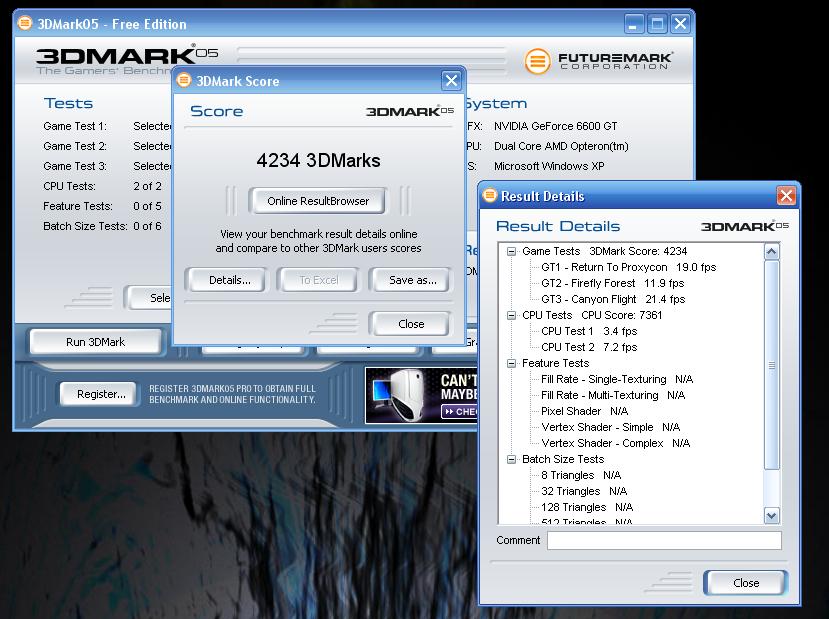Viewport: 829px width, 619px height.
Task: Click 'CPU Tests:' label in Tests panel
Action: [69, 186]
